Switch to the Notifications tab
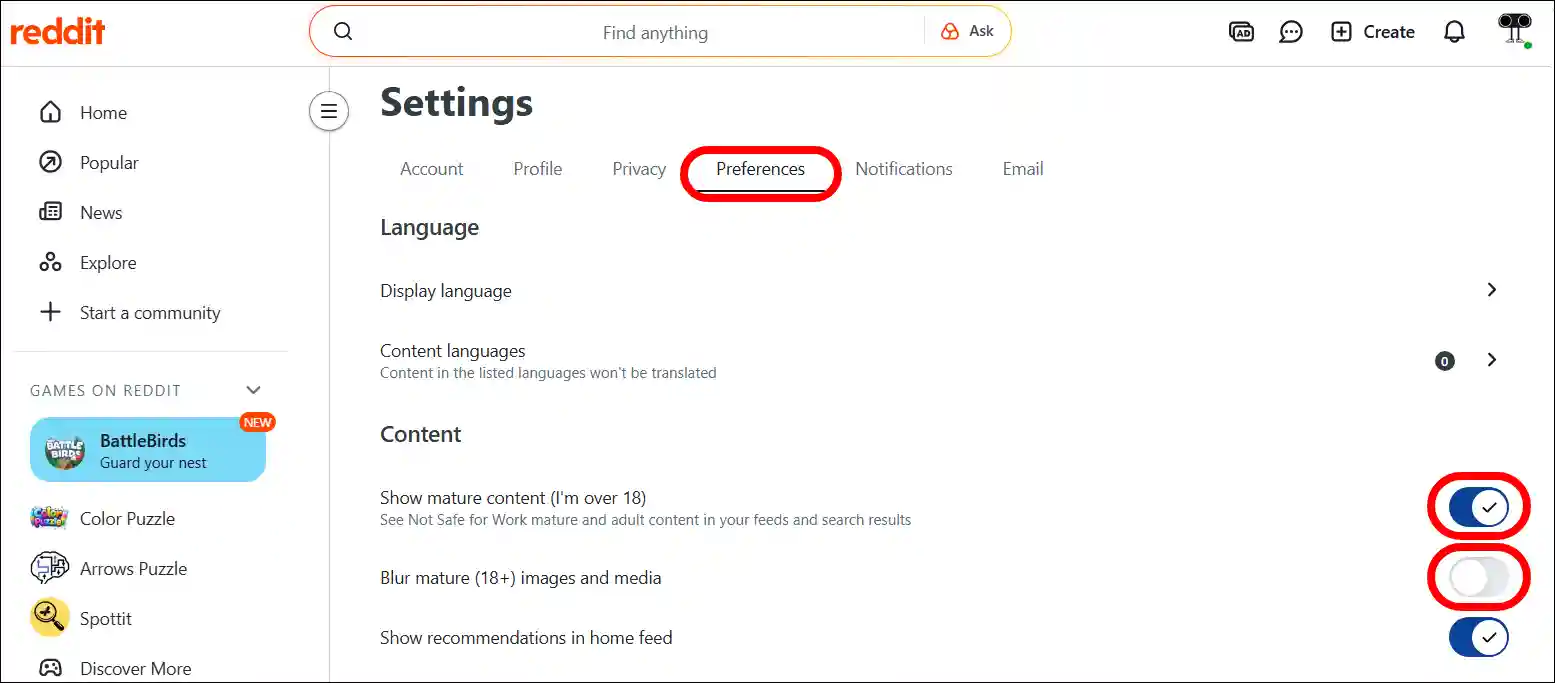The height and width of the screenshot is (683, 1555). [x=903, y=168]
